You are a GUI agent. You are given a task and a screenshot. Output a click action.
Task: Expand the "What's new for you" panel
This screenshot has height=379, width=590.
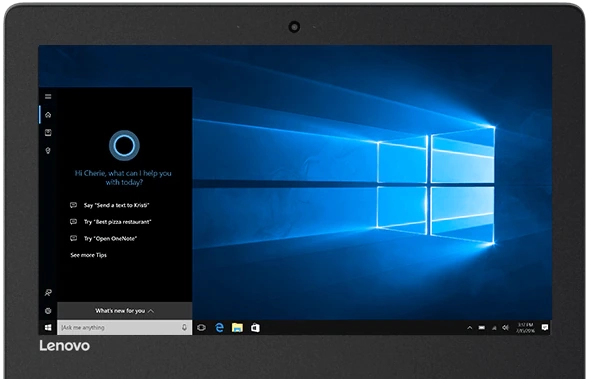click(125, 311)
